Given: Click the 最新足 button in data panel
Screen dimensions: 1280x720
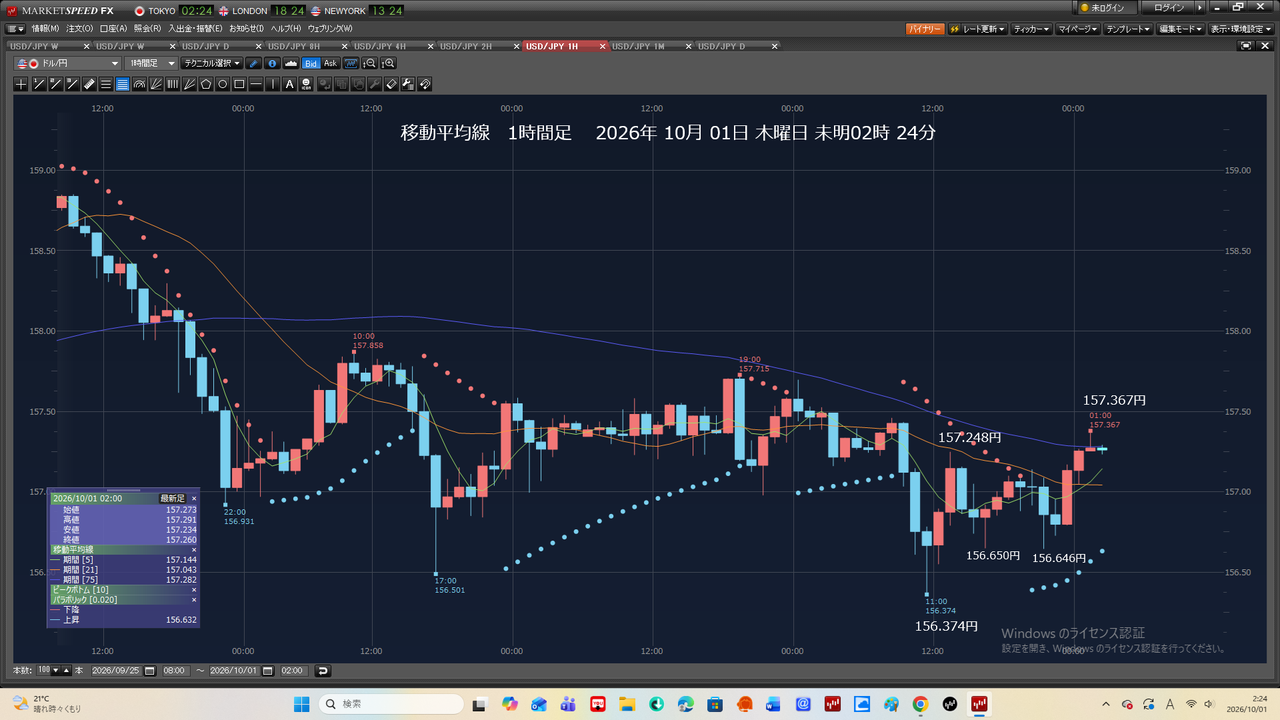Looking at the screenshot, I should pos(172,498).
